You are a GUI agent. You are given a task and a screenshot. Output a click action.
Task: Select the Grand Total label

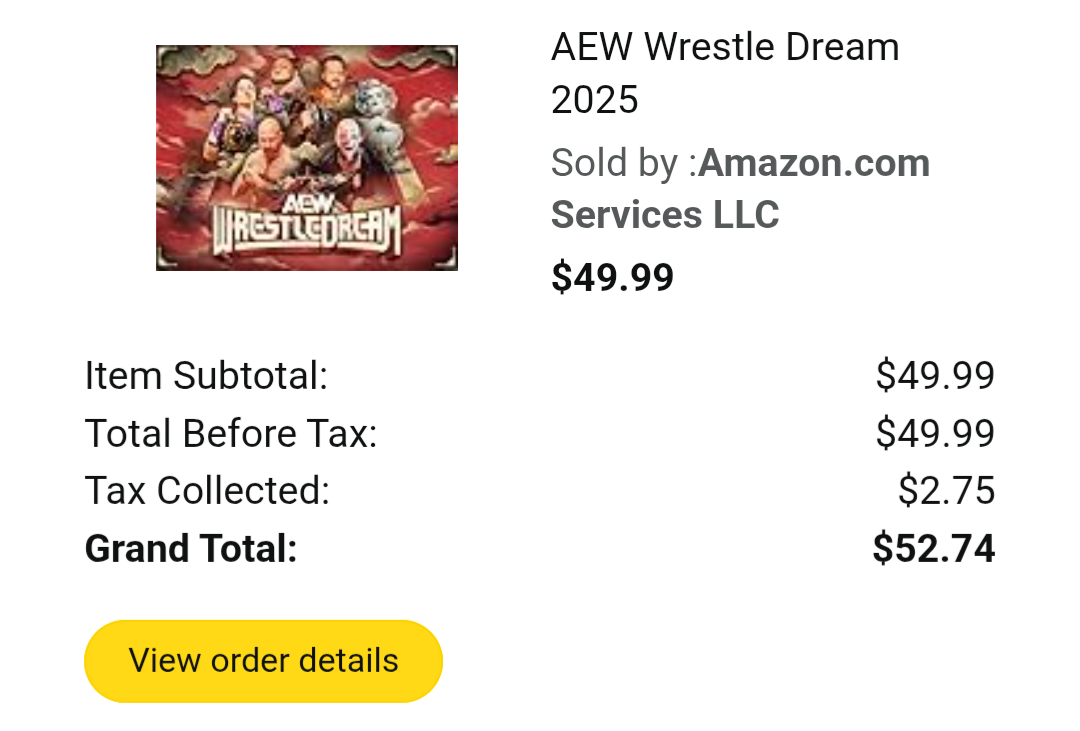(191, 549)
